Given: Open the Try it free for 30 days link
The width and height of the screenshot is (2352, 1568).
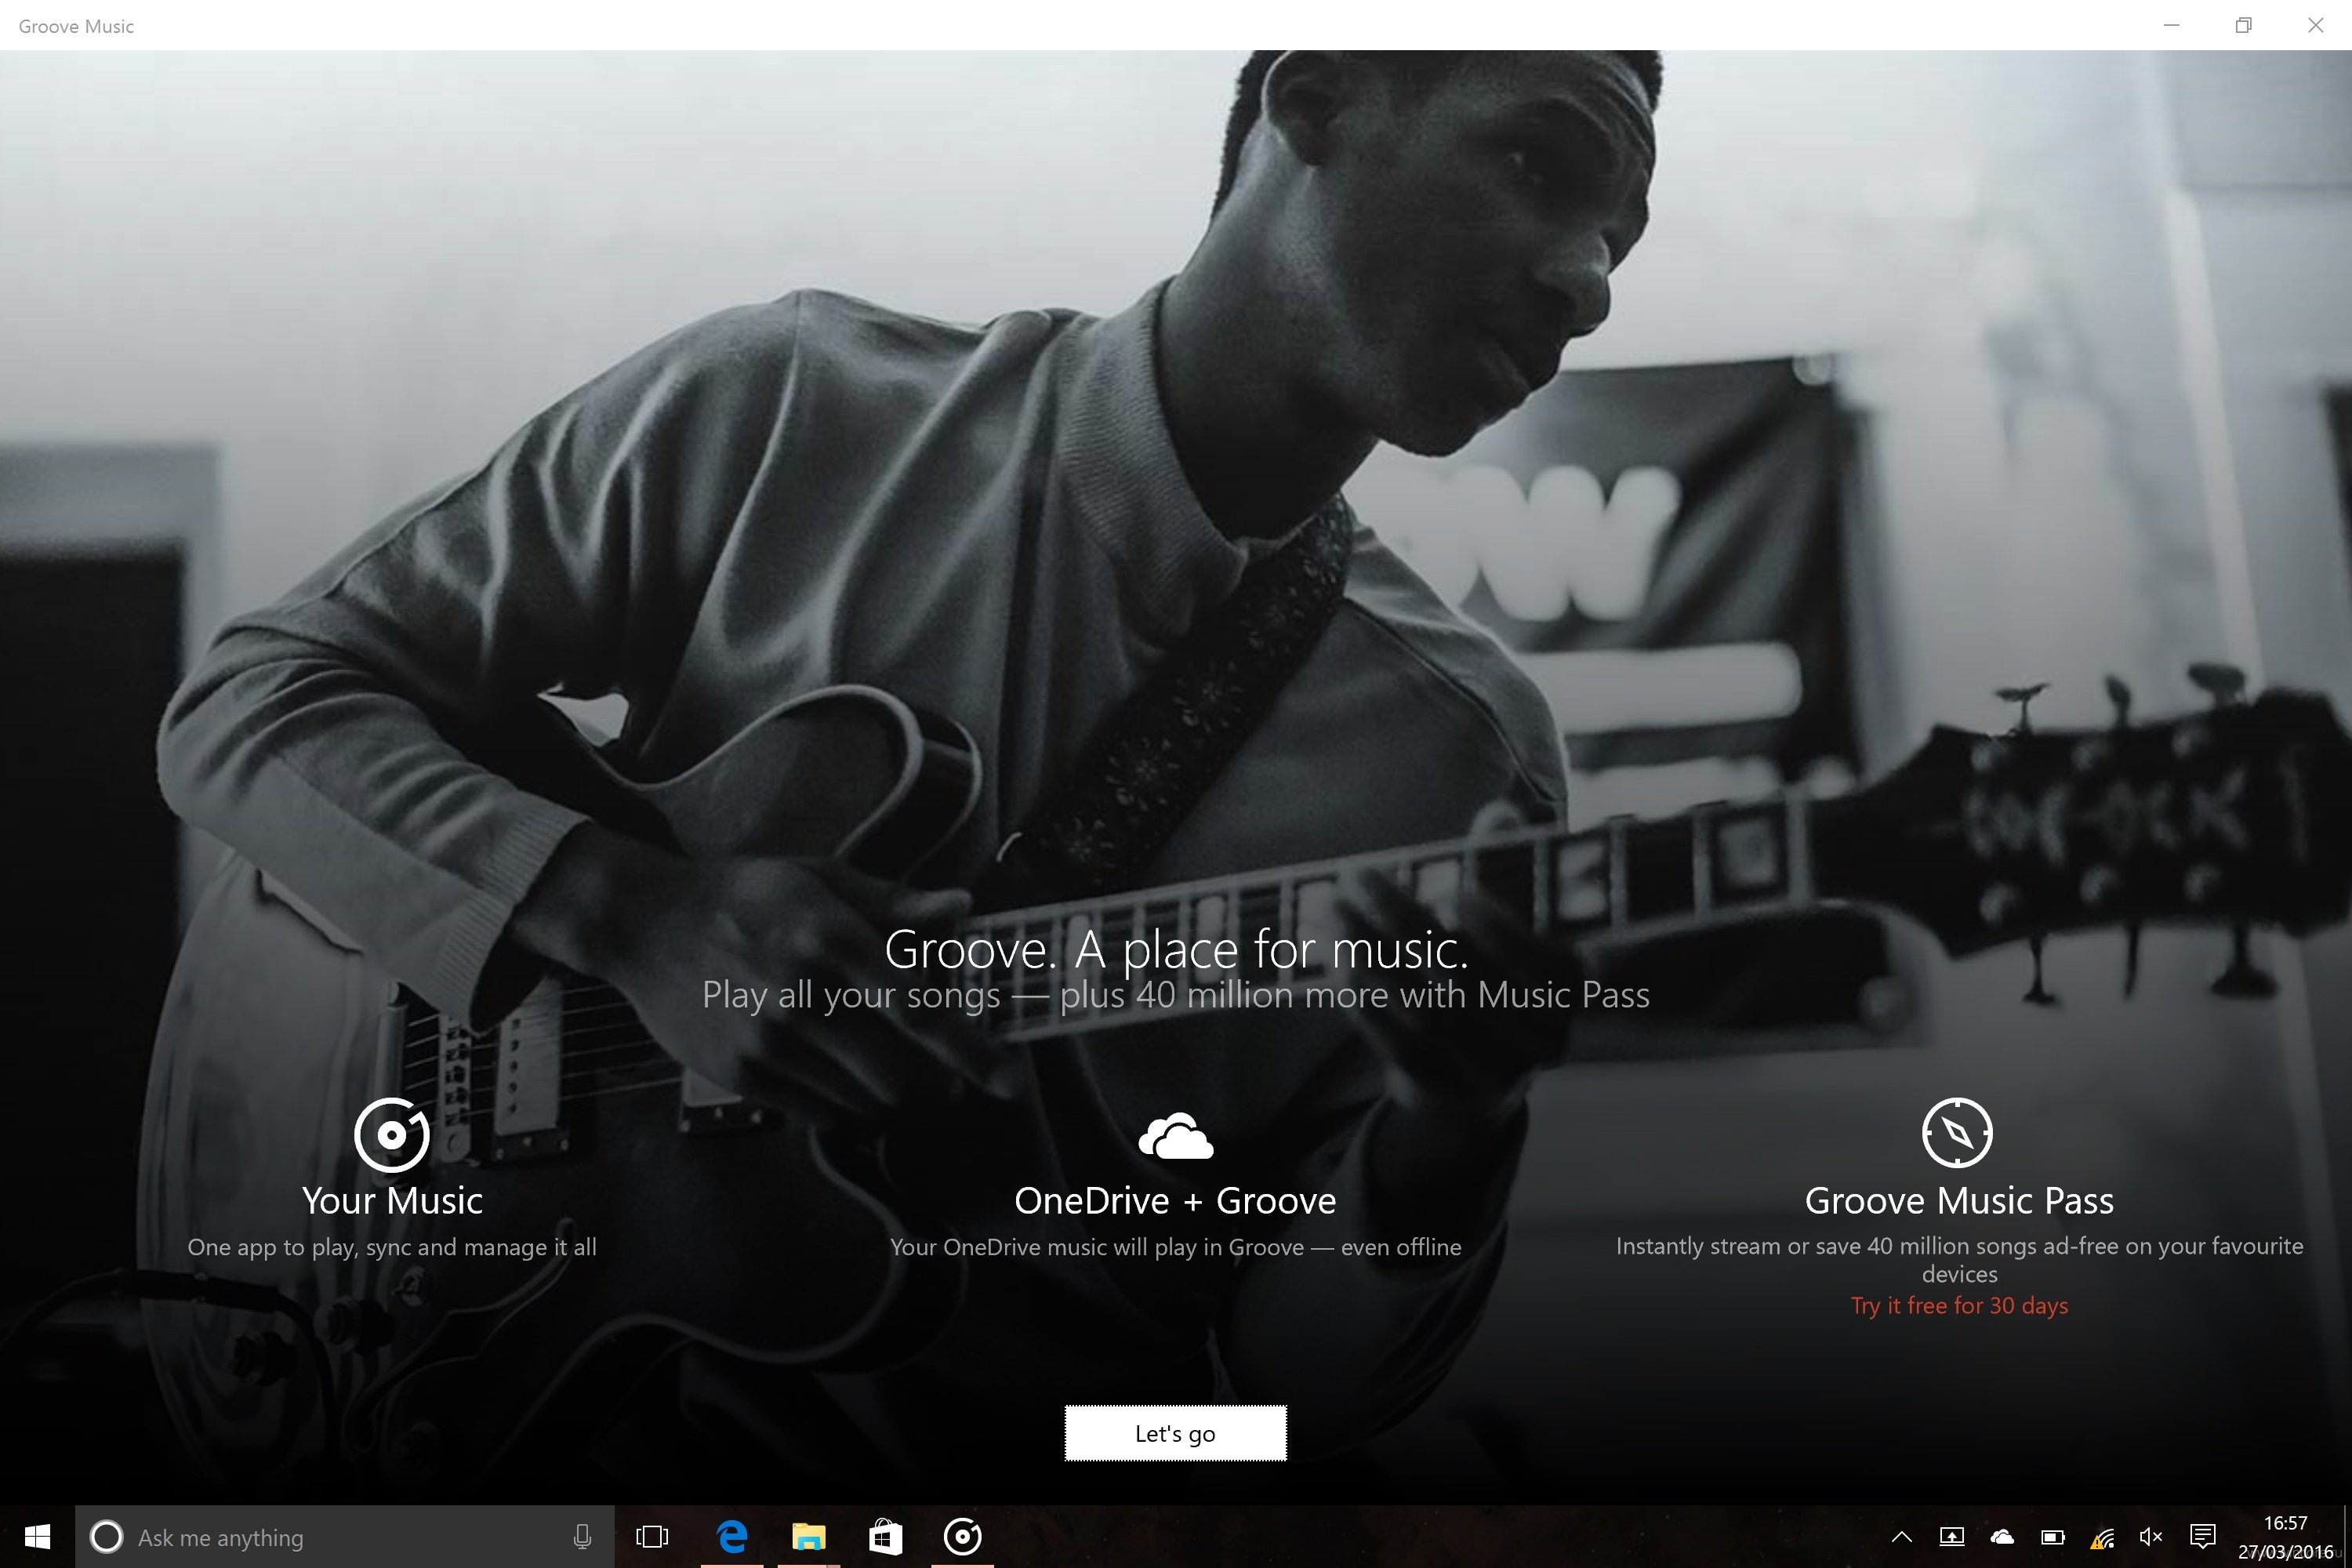Looking at the screenshot, I should (1959, 1305).
